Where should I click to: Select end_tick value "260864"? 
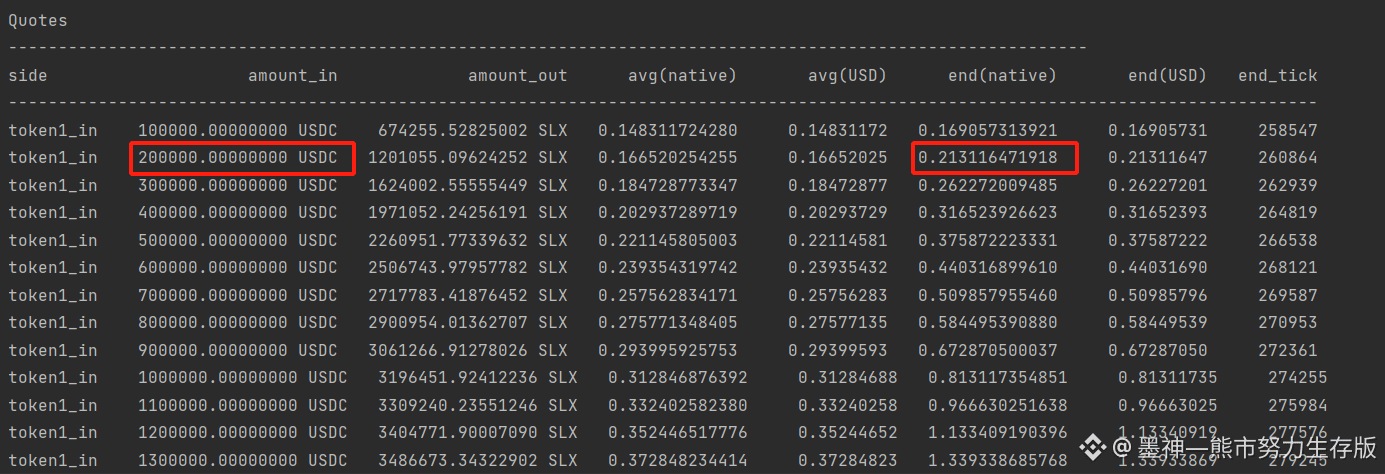pos(1288,158)
